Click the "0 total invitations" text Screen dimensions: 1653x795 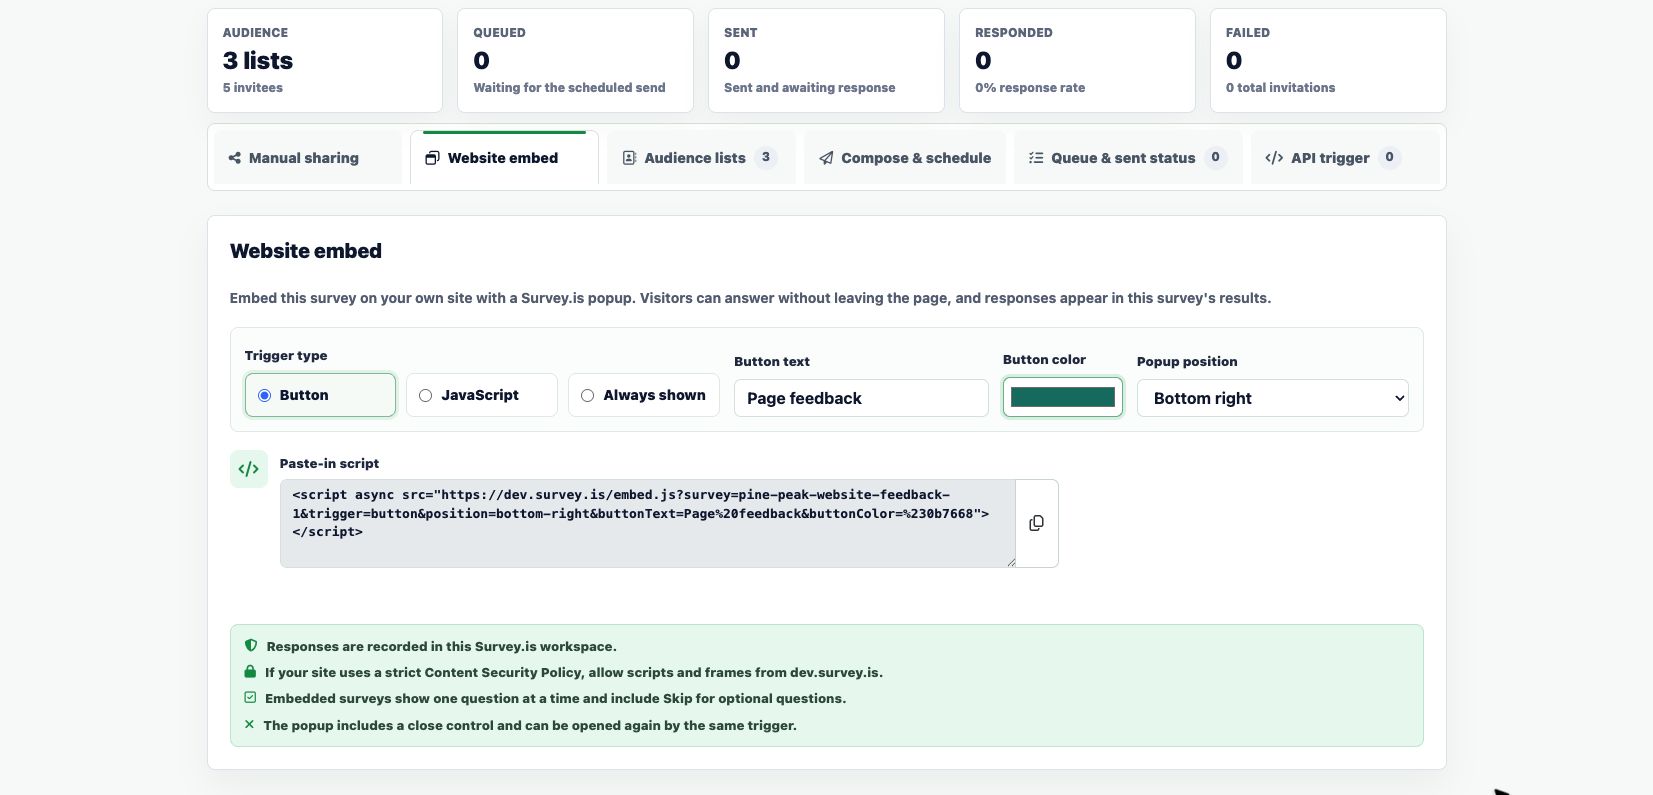[1280, 87]
